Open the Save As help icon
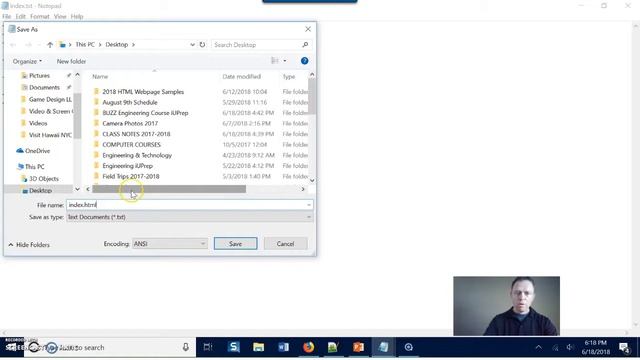640x360 pixels. pos(304,61)
